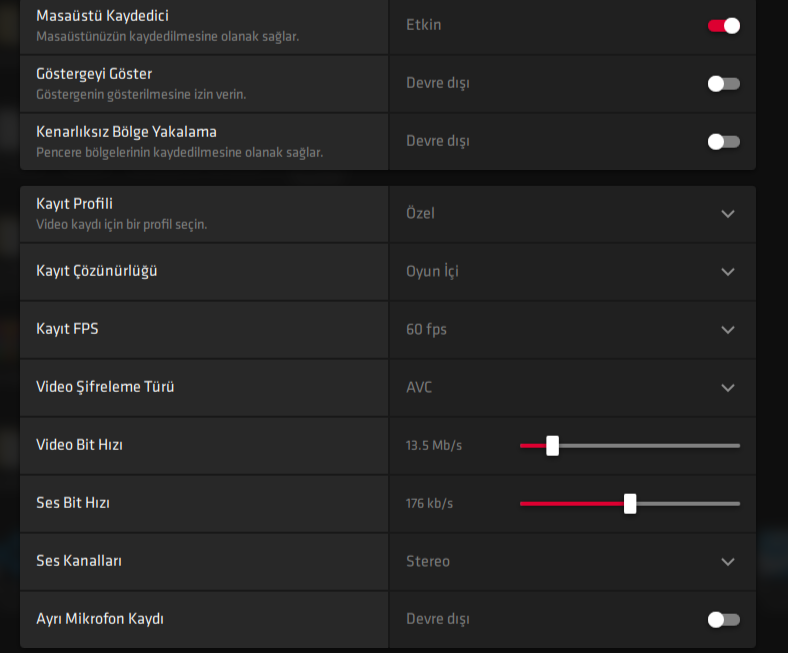
Task: Open the "AVC" encoding type dropdown
Action: 419,387
